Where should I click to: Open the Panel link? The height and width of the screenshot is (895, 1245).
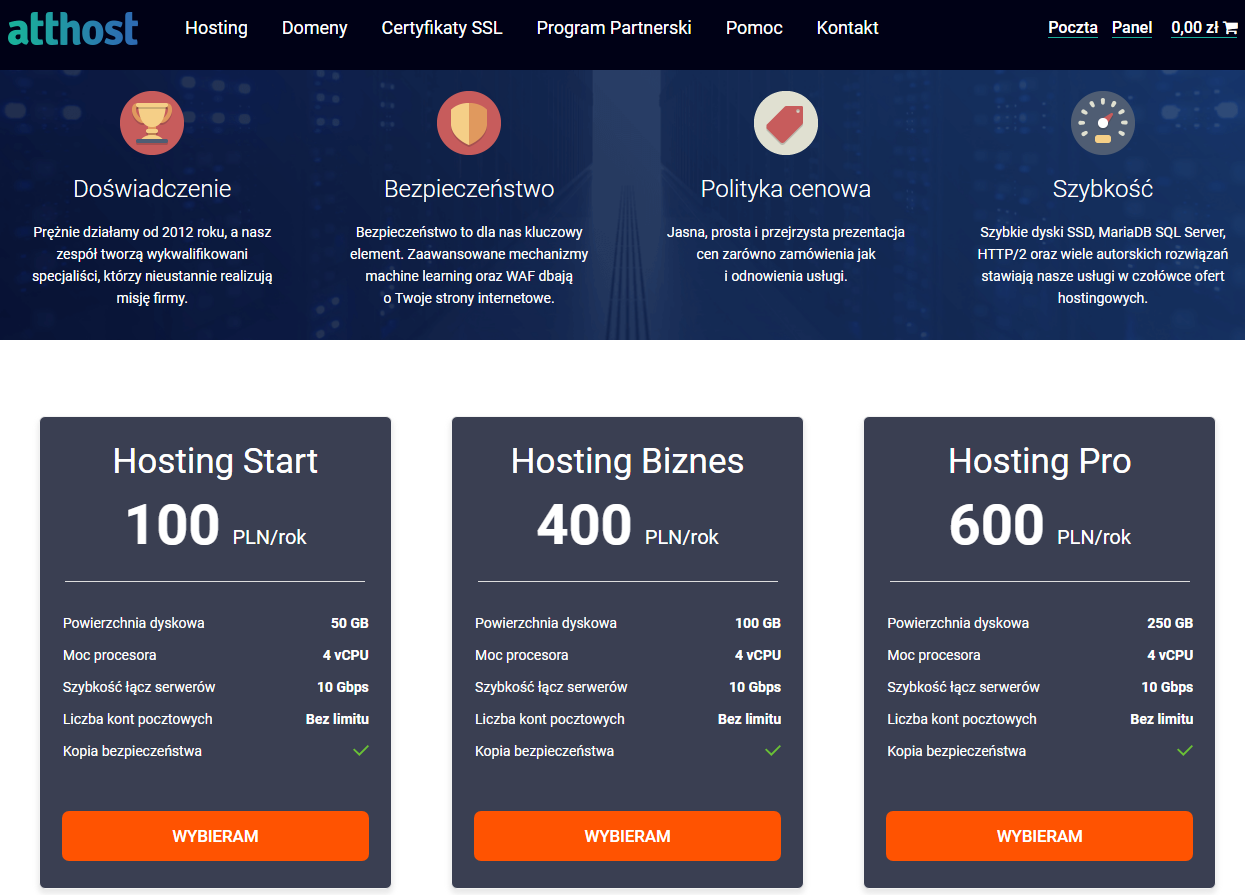[x=1132, y=28]
